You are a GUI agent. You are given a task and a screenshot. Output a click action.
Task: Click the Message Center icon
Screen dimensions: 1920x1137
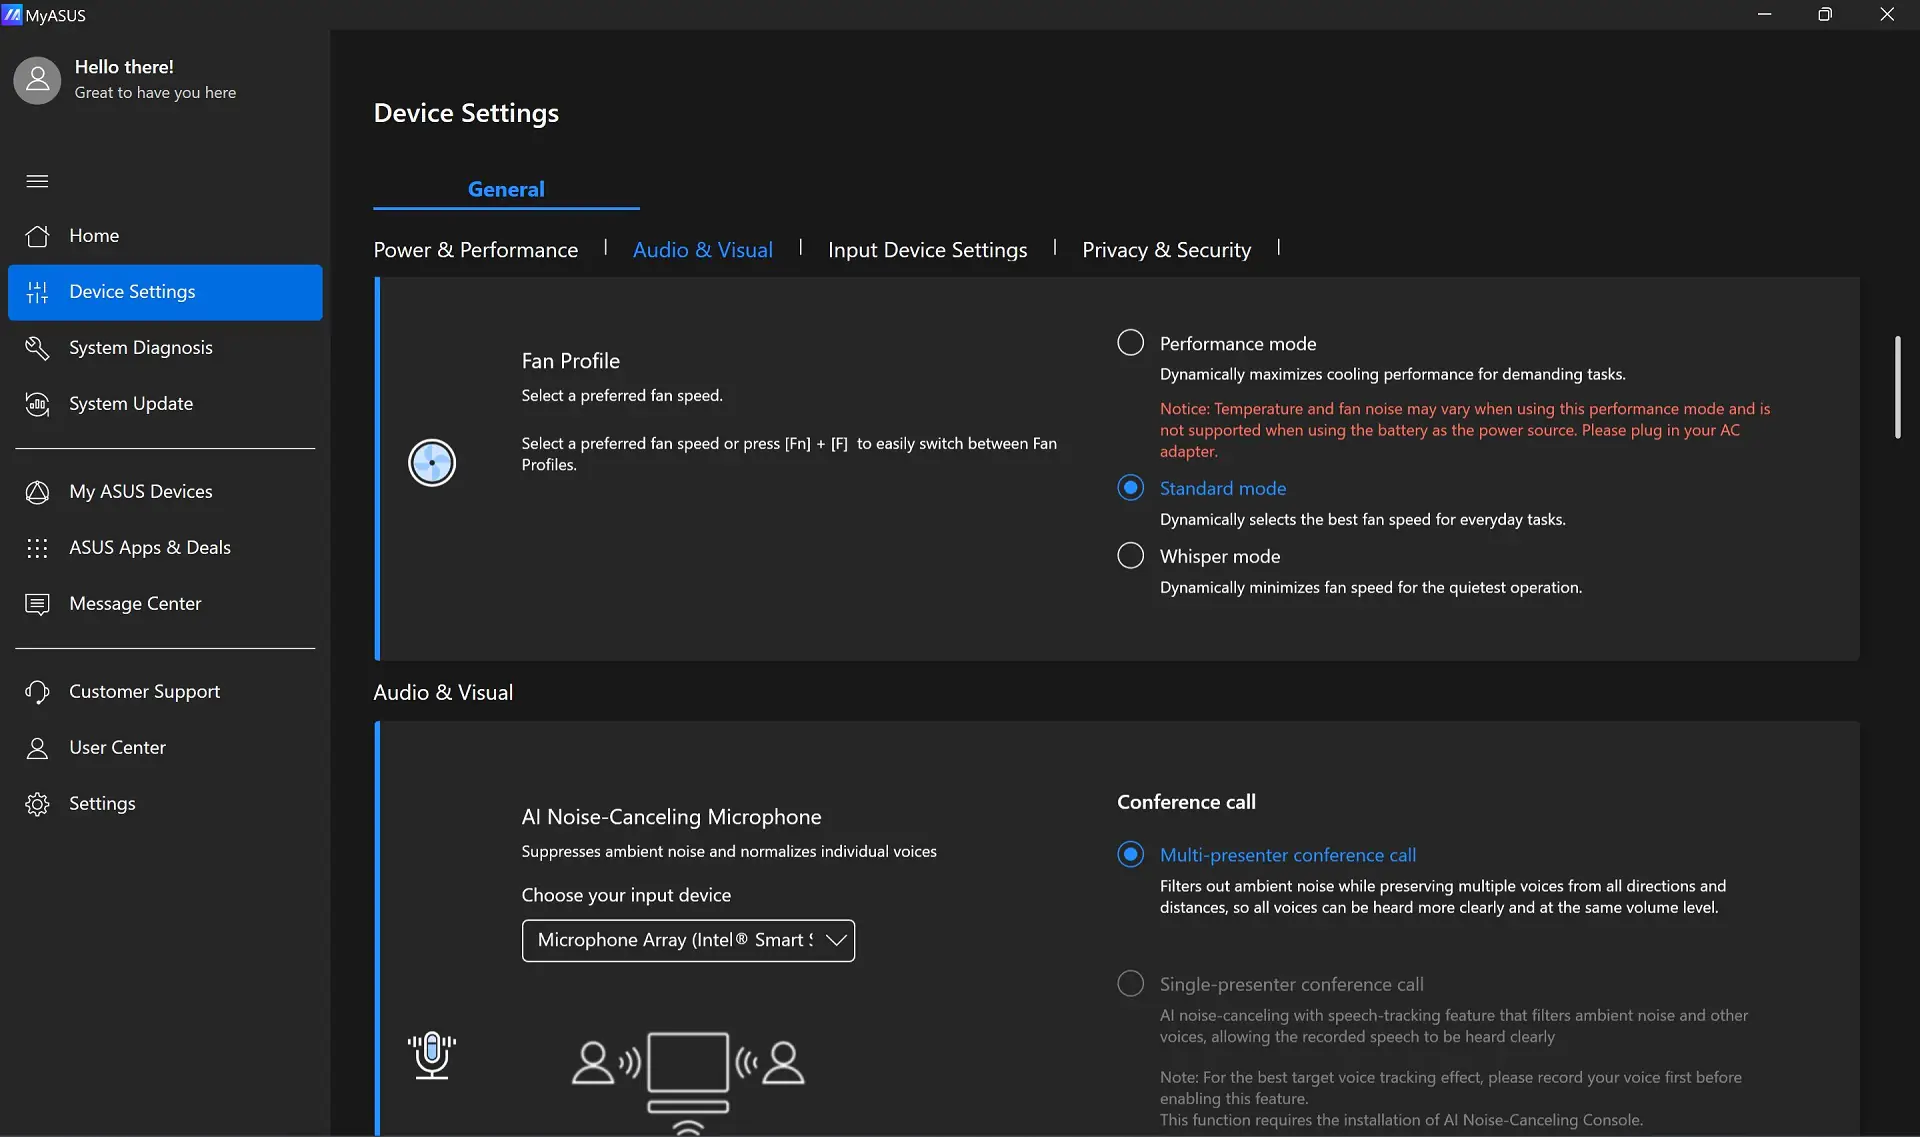click(37, 604)
